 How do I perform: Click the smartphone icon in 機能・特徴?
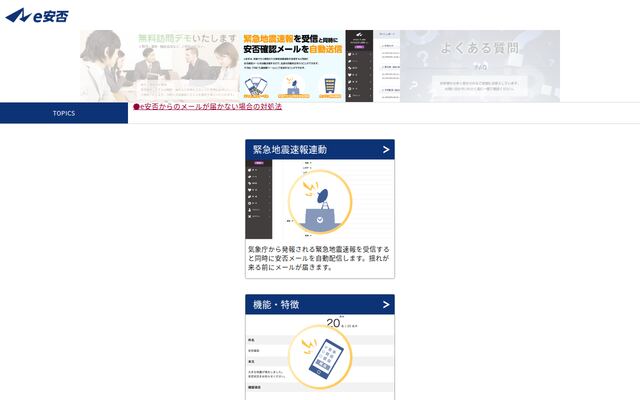[x=320, y=357]
